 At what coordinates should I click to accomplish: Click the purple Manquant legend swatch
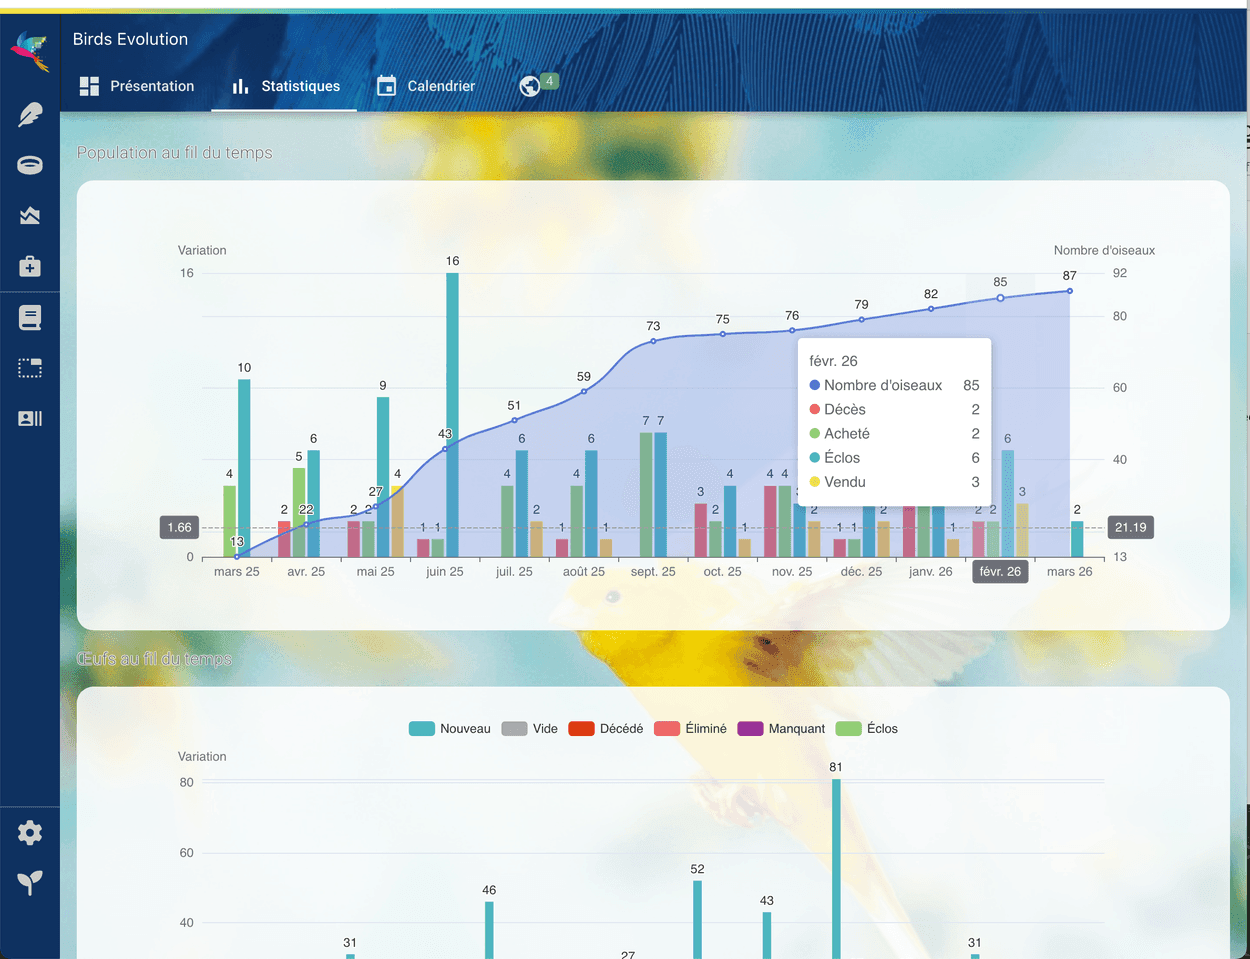point(750,729)
